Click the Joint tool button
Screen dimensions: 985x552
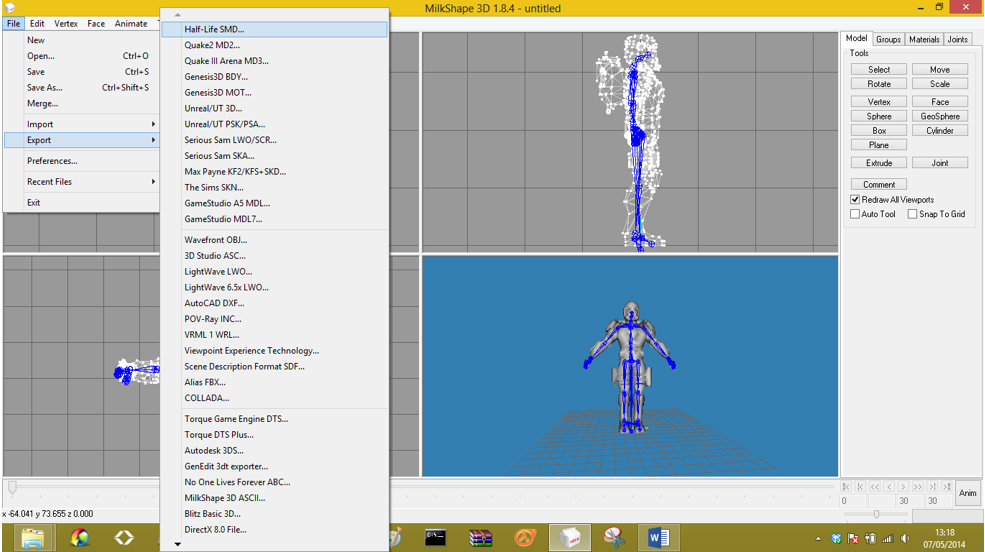pyautogui.click(x=940, y=163)
